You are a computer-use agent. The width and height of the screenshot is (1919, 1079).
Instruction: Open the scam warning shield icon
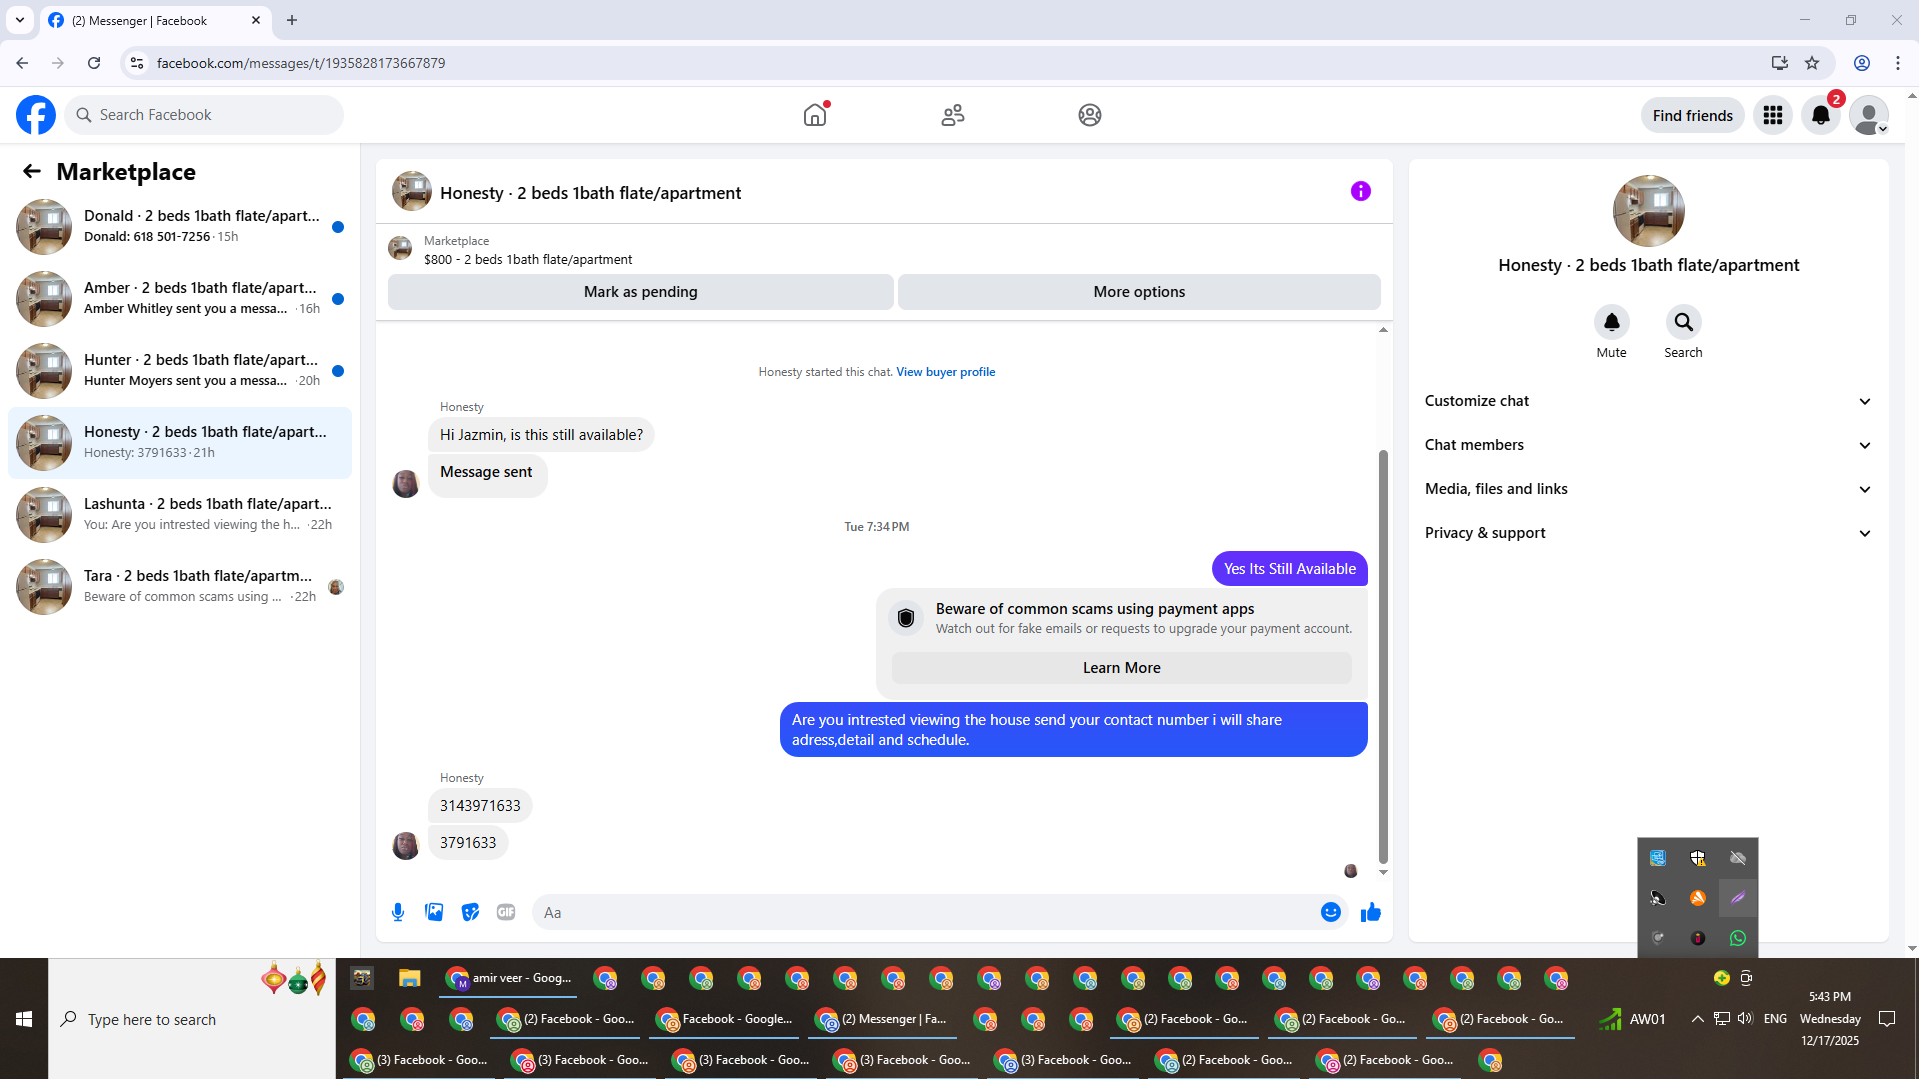(x=906, y=618)
